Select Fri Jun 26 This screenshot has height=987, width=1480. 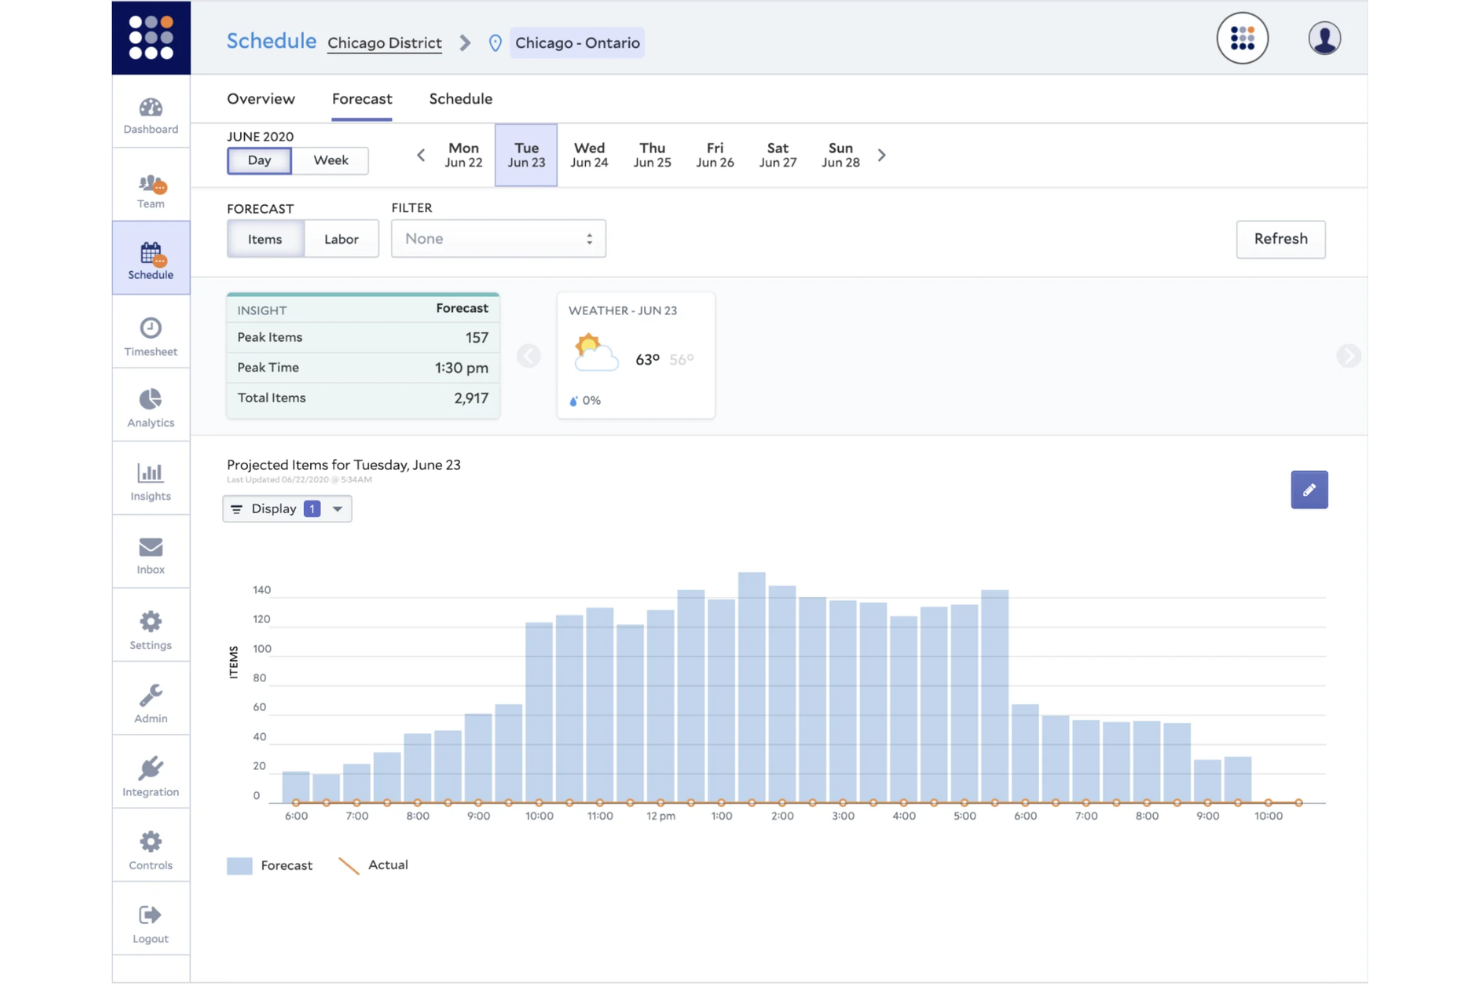pos(715,155)
